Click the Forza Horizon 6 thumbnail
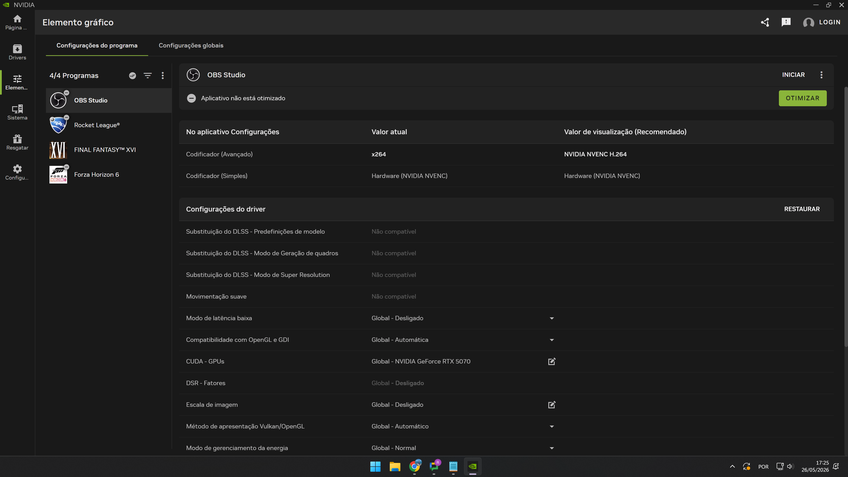Screen dimensions: 848x477 58,175
